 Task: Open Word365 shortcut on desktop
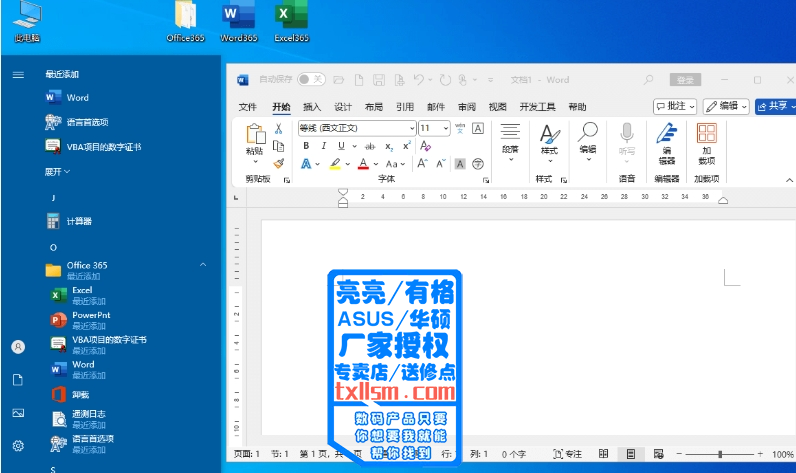239,21
